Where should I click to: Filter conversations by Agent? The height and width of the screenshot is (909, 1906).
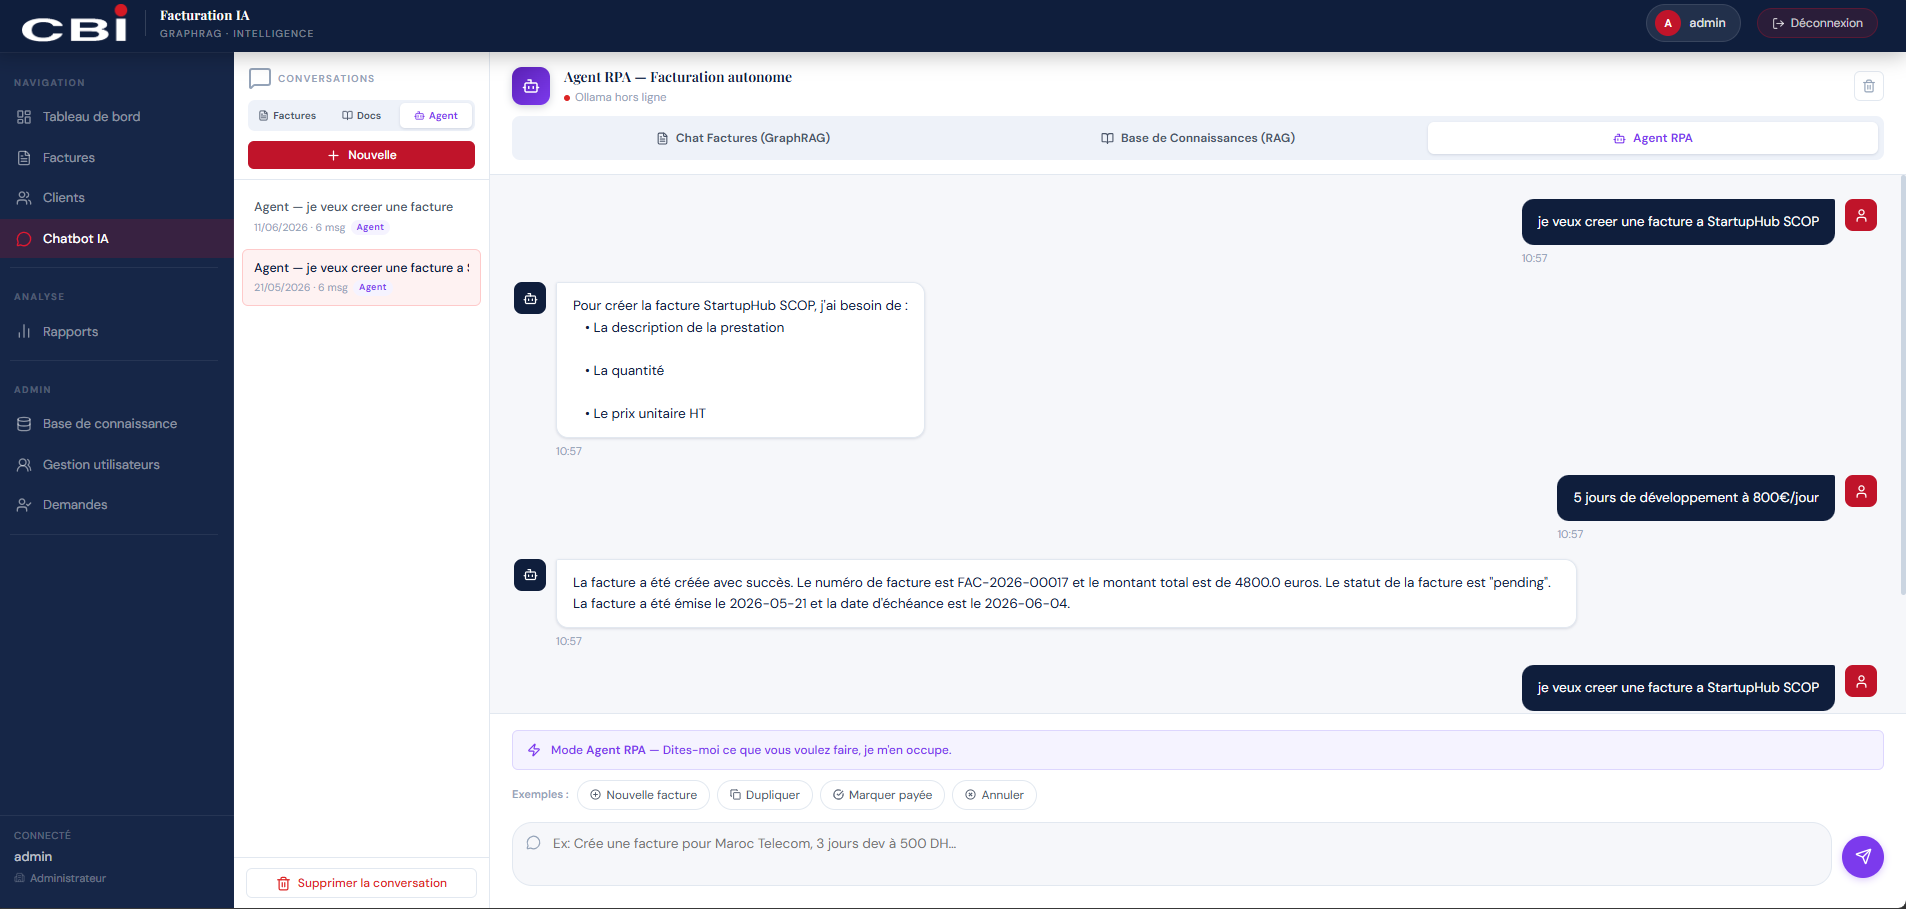pos(436,116)
